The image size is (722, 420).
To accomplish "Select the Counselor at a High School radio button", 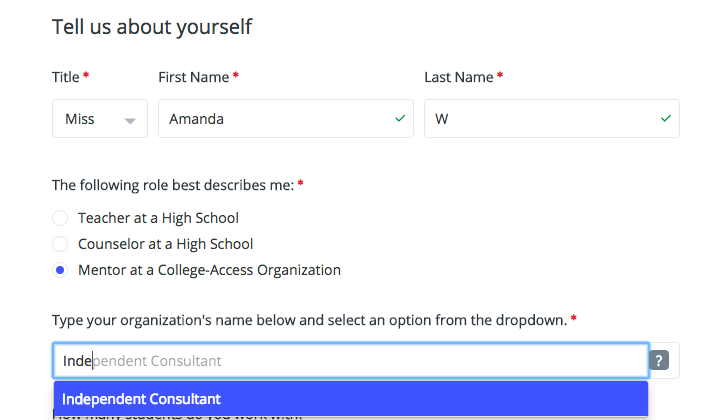I will tap(60, 244).
